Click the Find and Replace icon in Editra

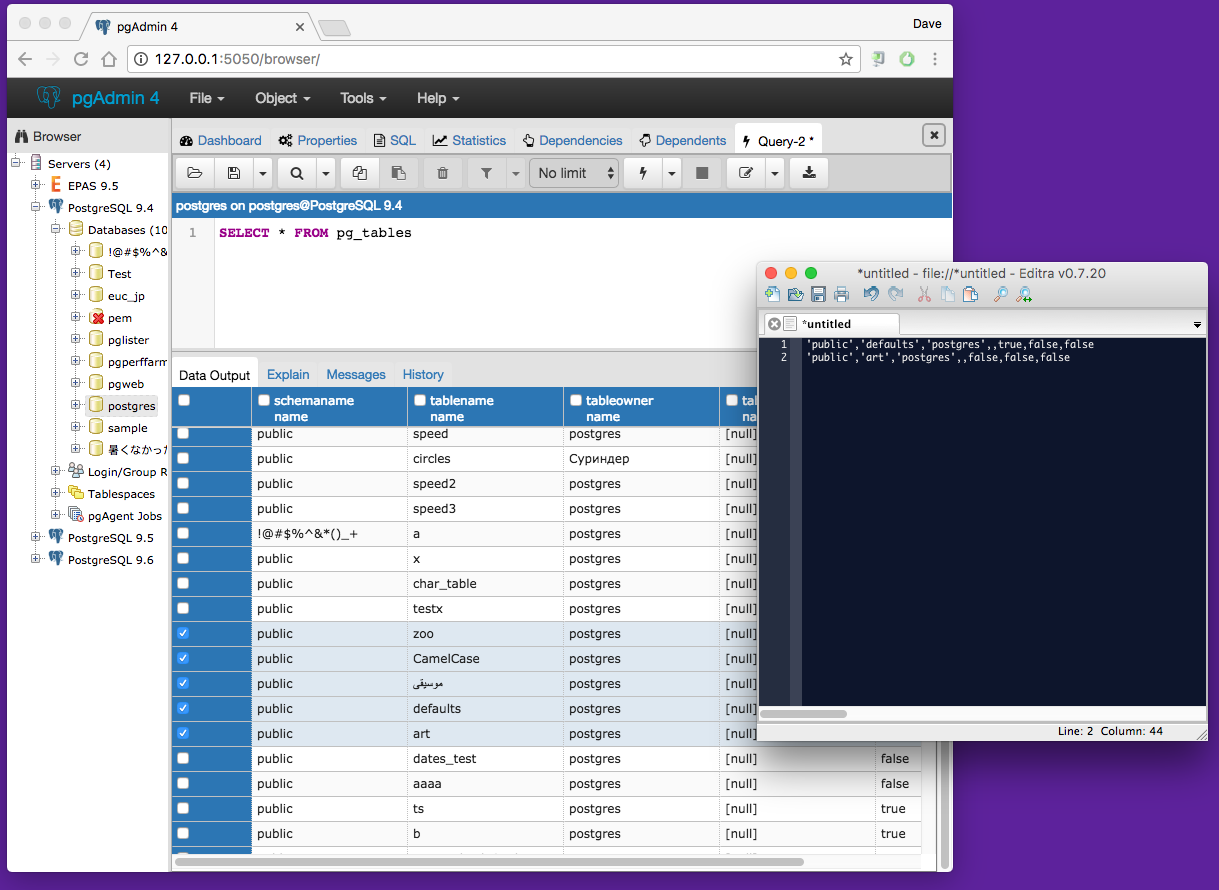[x=1024, y=294]
